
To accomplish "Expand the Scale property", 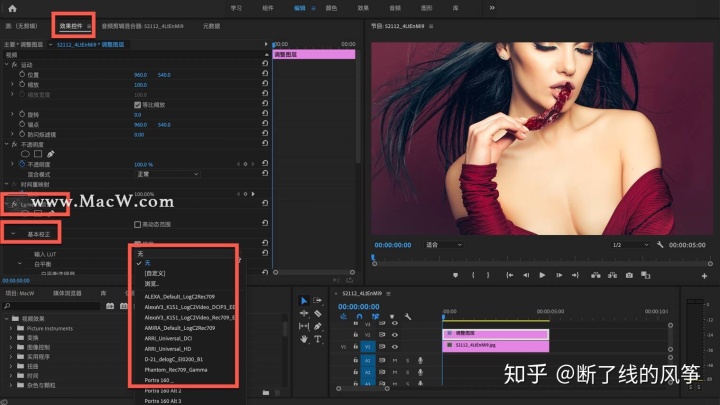I will (x=12, y=84).
